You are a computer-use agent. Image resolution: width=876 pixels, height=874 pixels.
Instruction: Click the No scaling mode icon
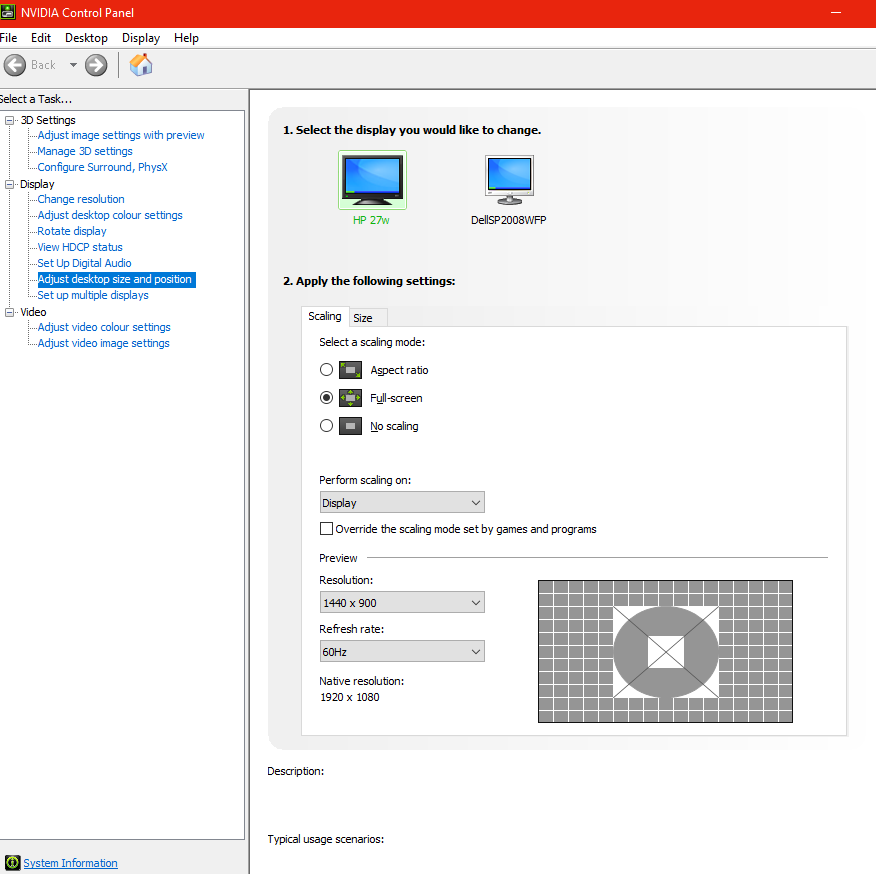(350, 426)
